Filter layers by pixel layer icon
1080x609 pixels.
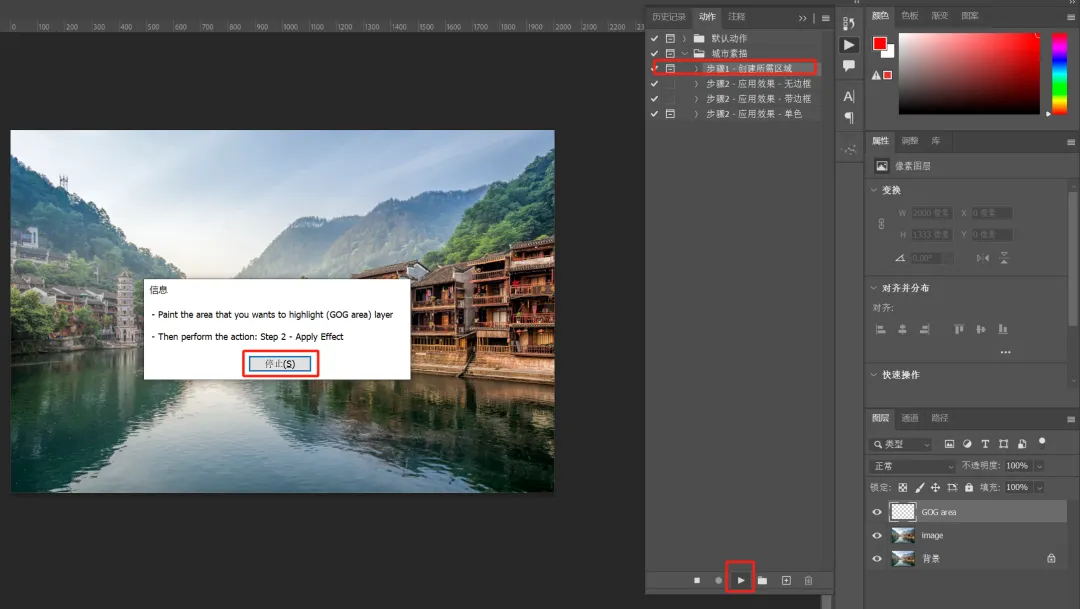[949, 444]
